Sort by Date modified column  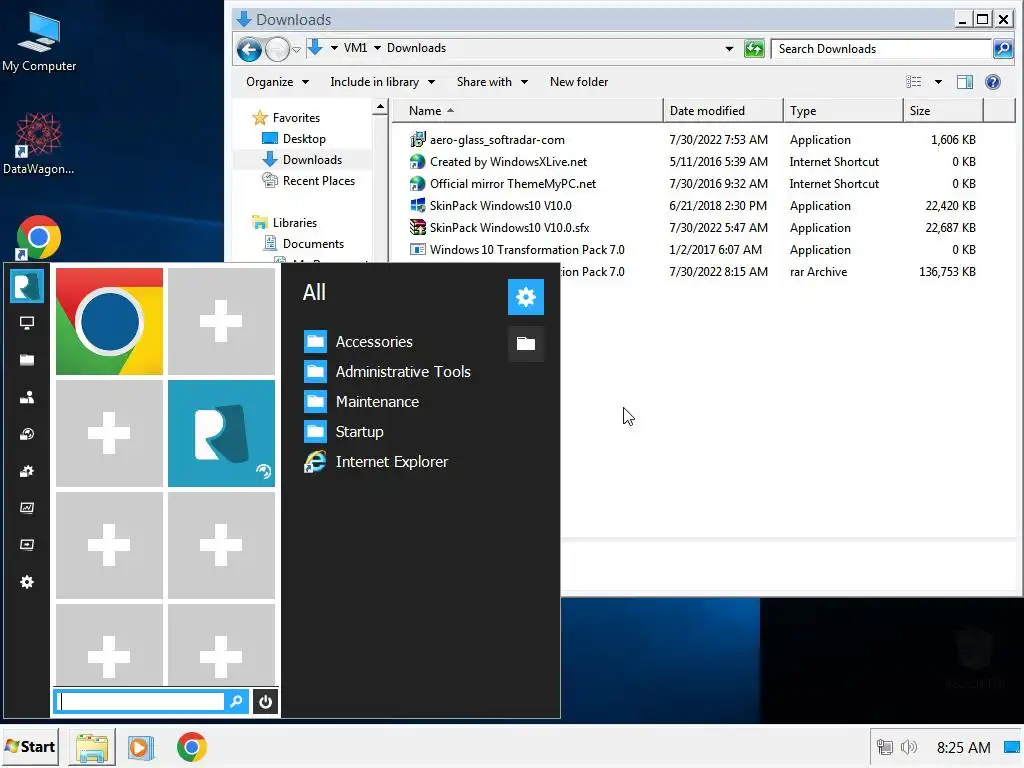(724, 110)
